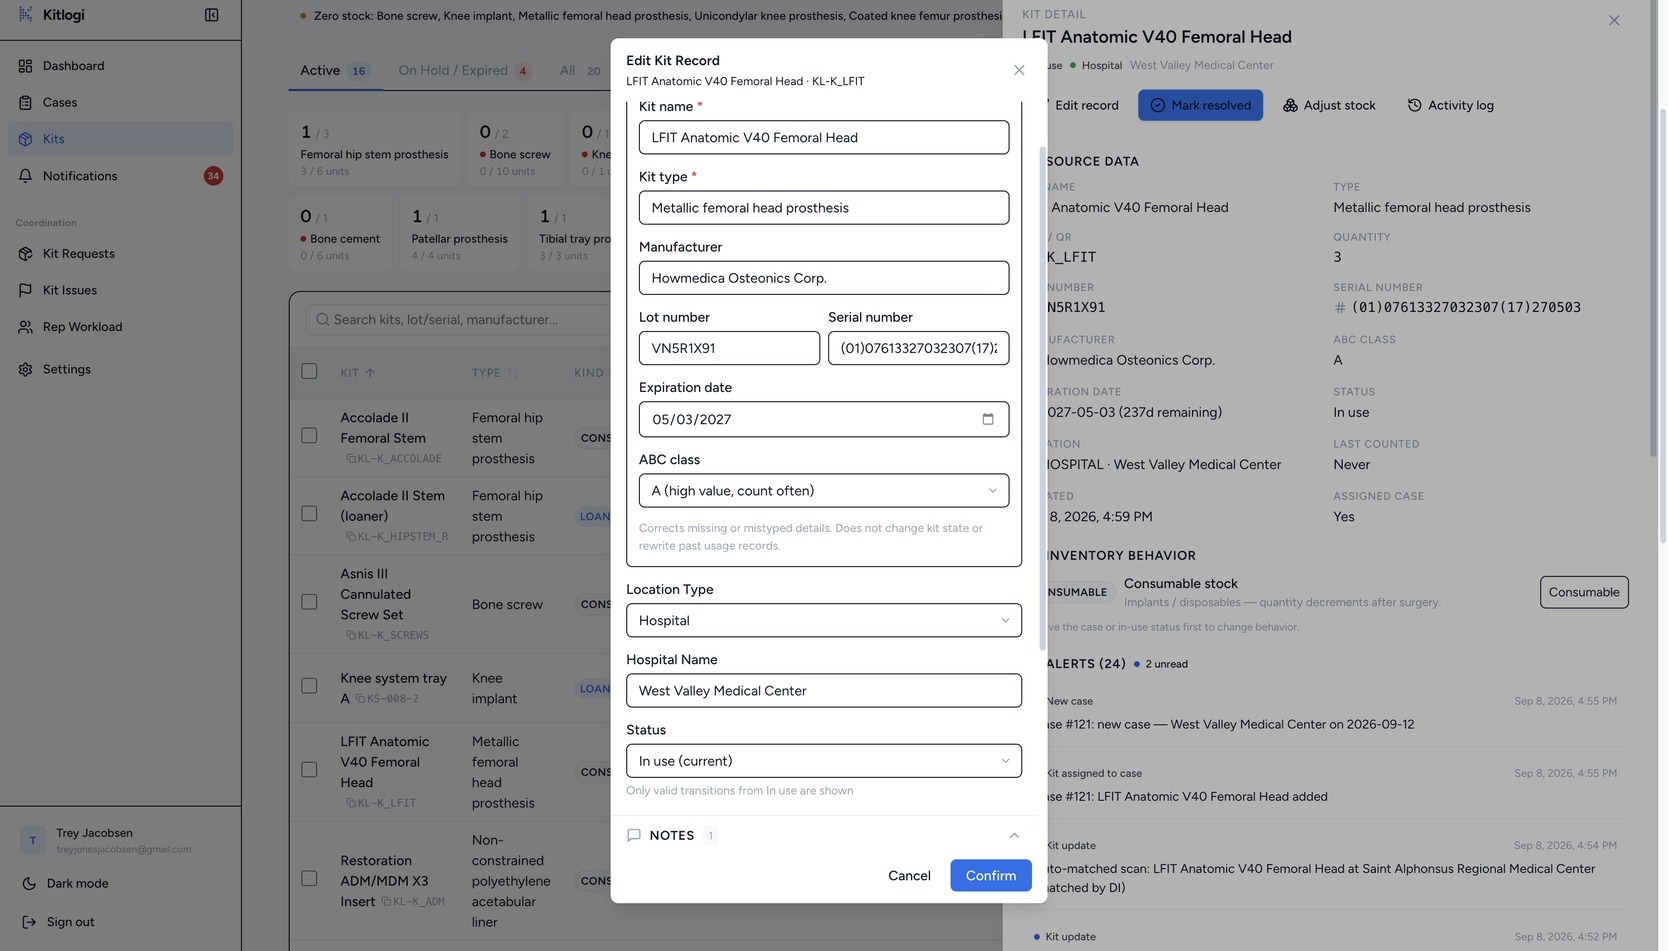
Task: Click the Serial number field
Action: pos(918,348)
